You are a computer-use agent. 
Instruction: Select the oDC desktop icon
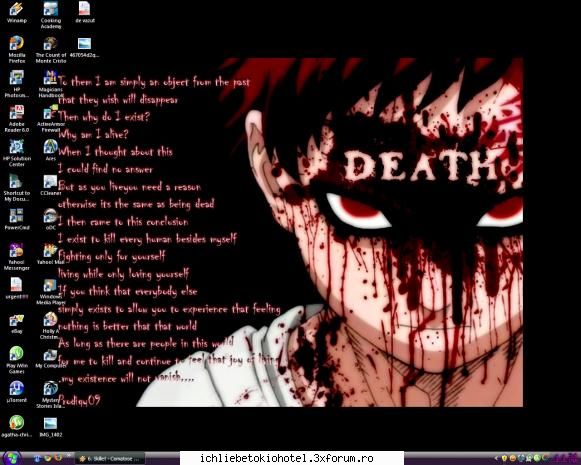(x=51, y=219)
